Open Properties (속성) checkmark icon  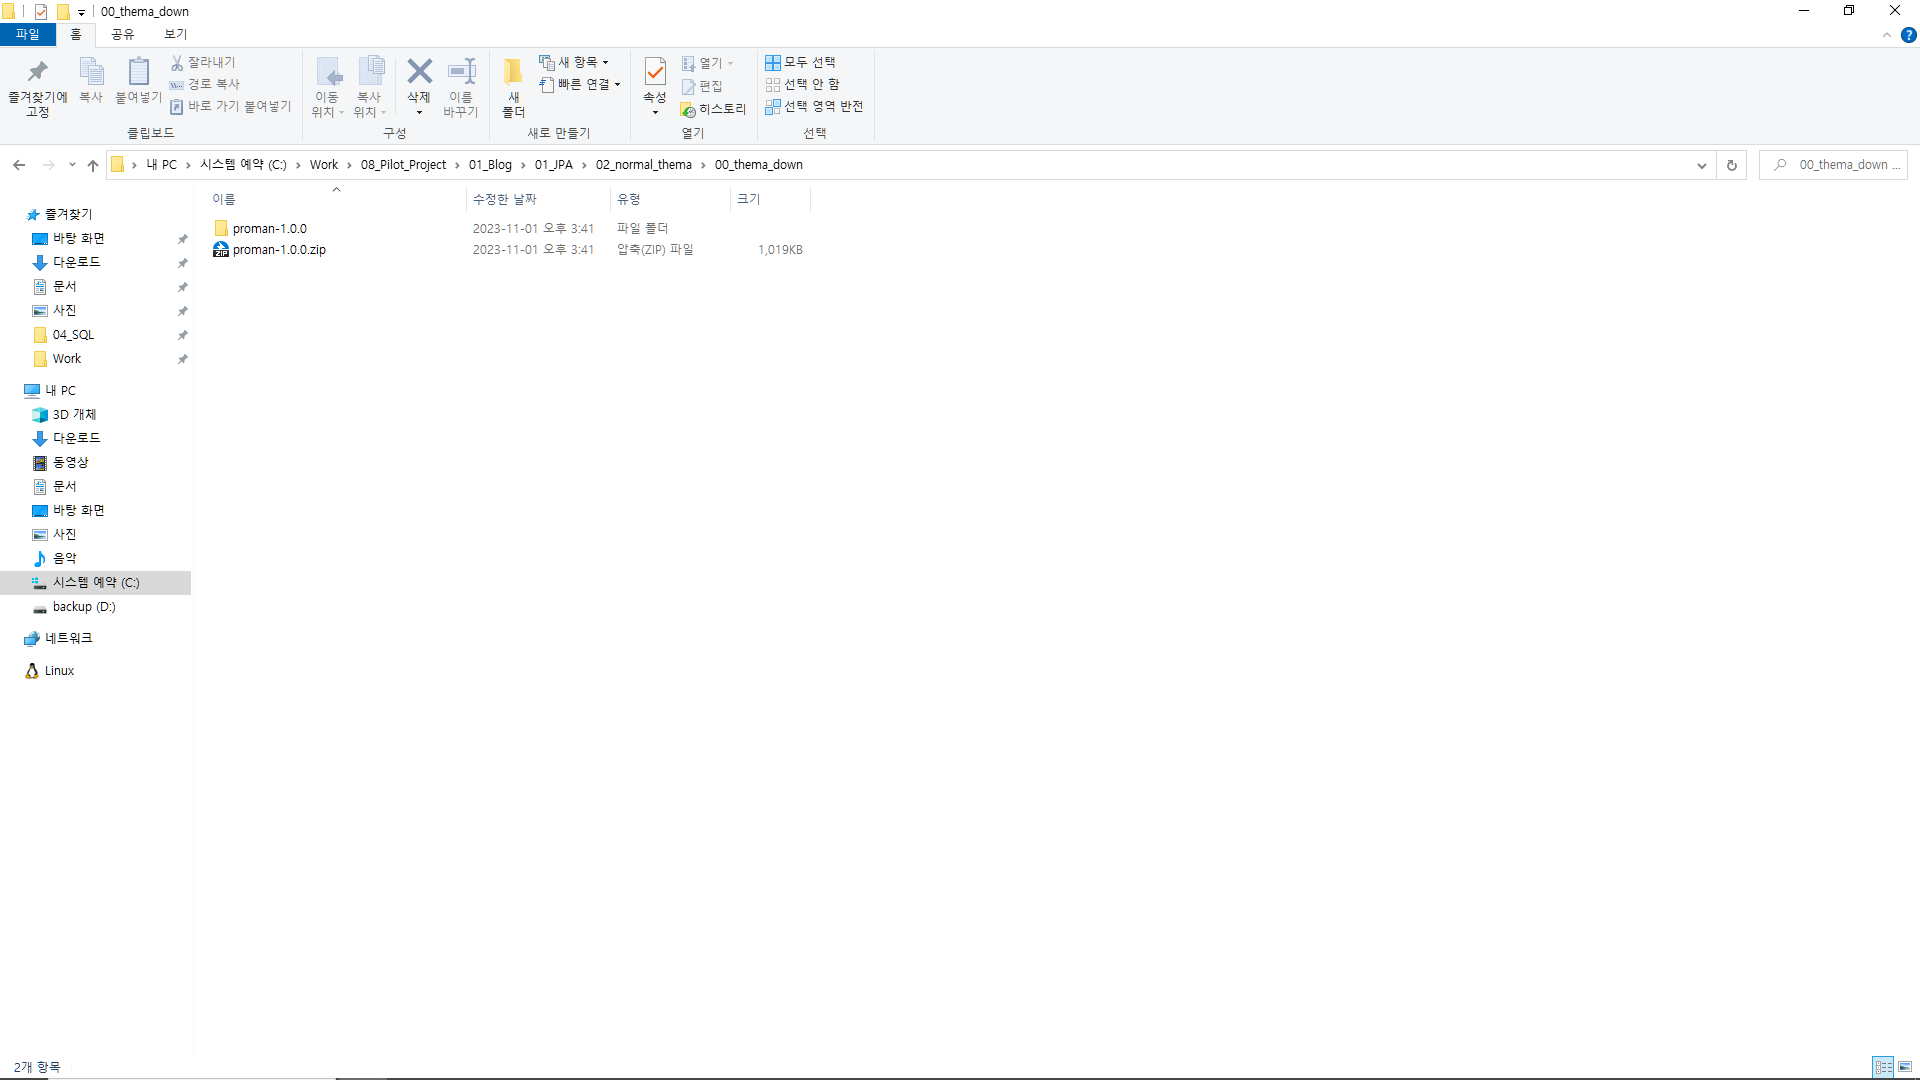point(655,72)
